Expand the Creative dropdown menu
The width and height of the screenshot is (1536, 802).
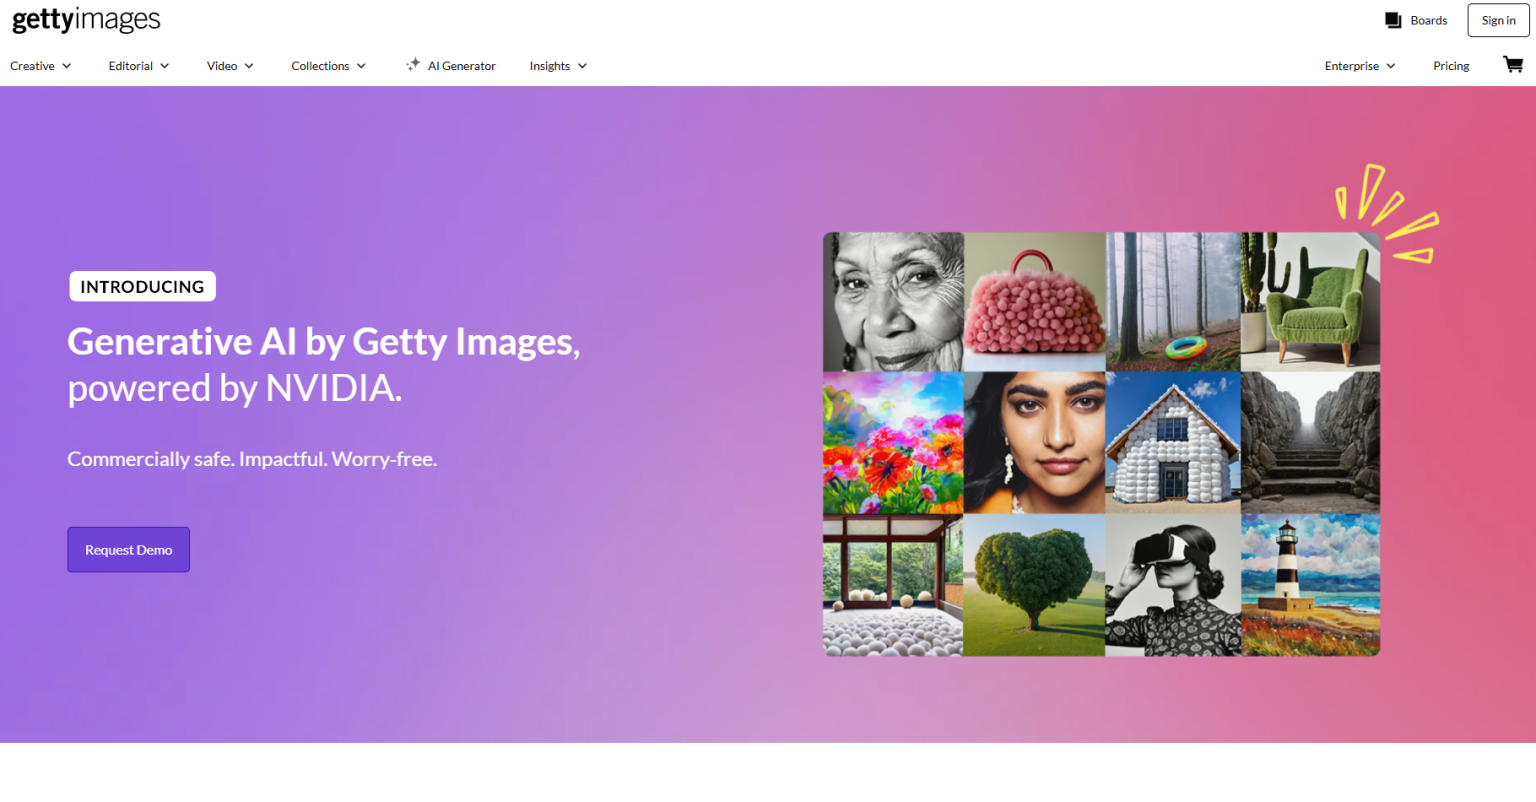point(41,66)
